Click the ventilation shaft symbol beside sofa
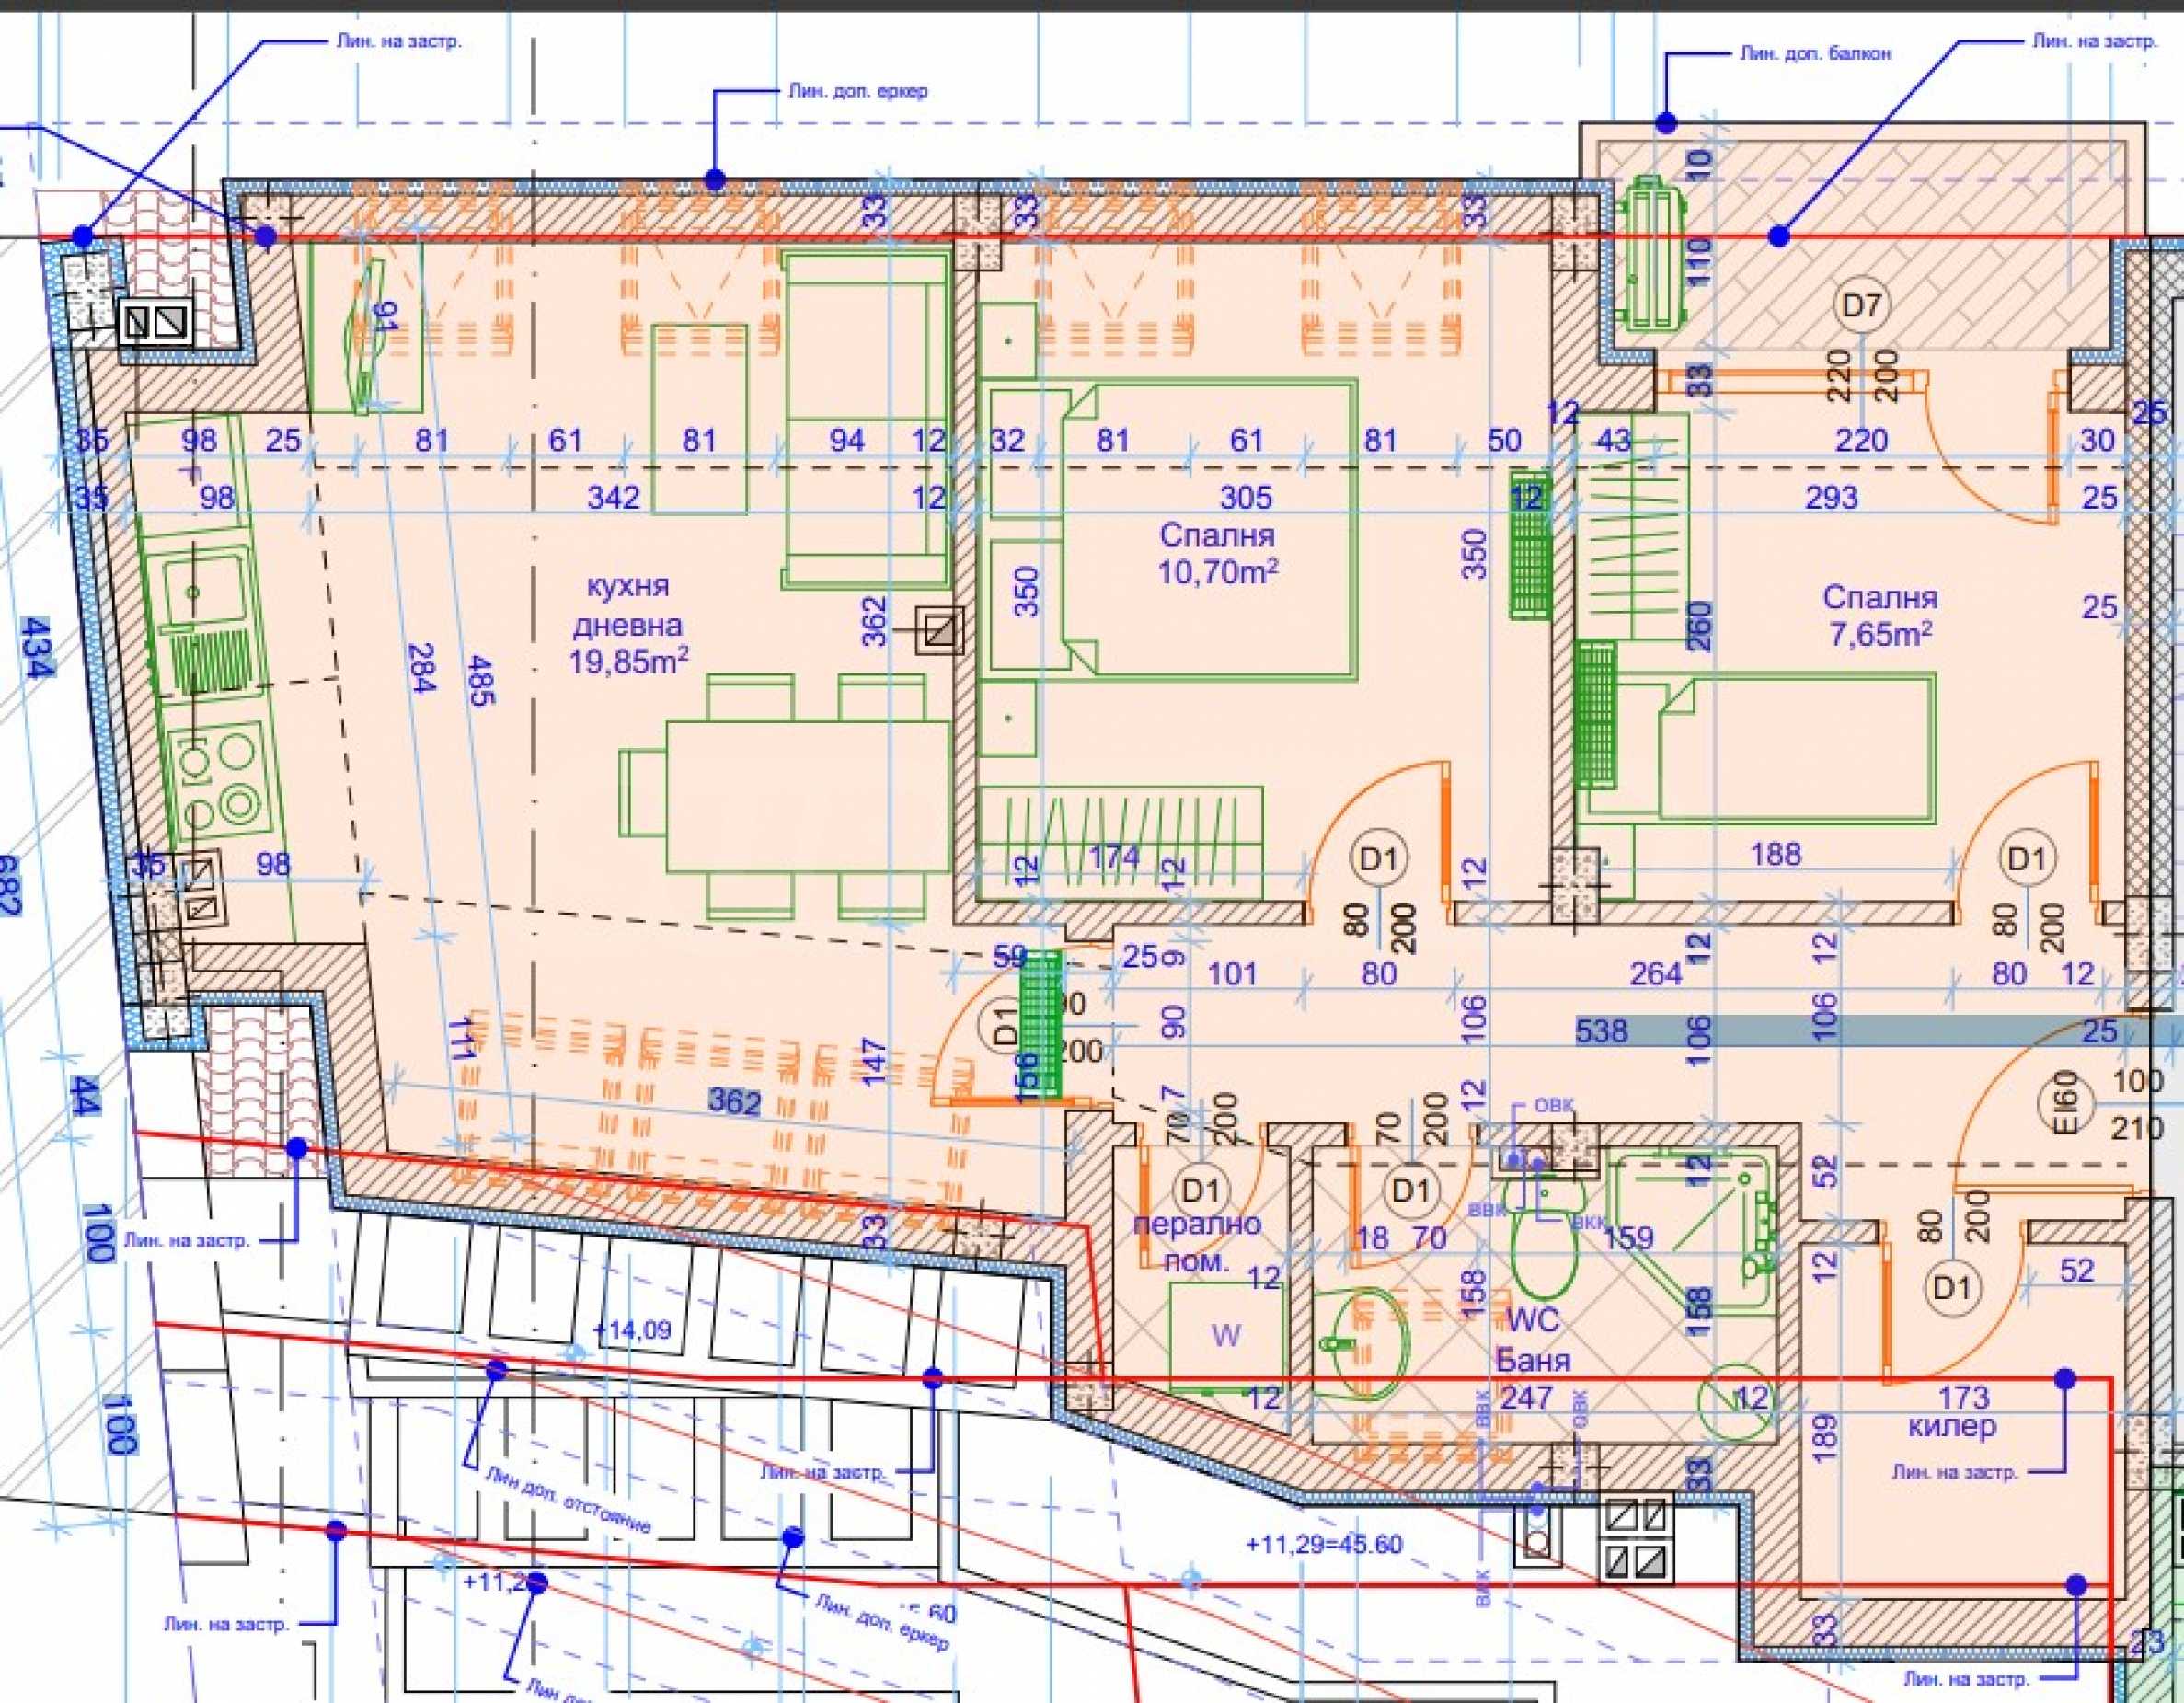This screenshot has height=1703, width=2184. pyautogui.click(x=940, y=630)
